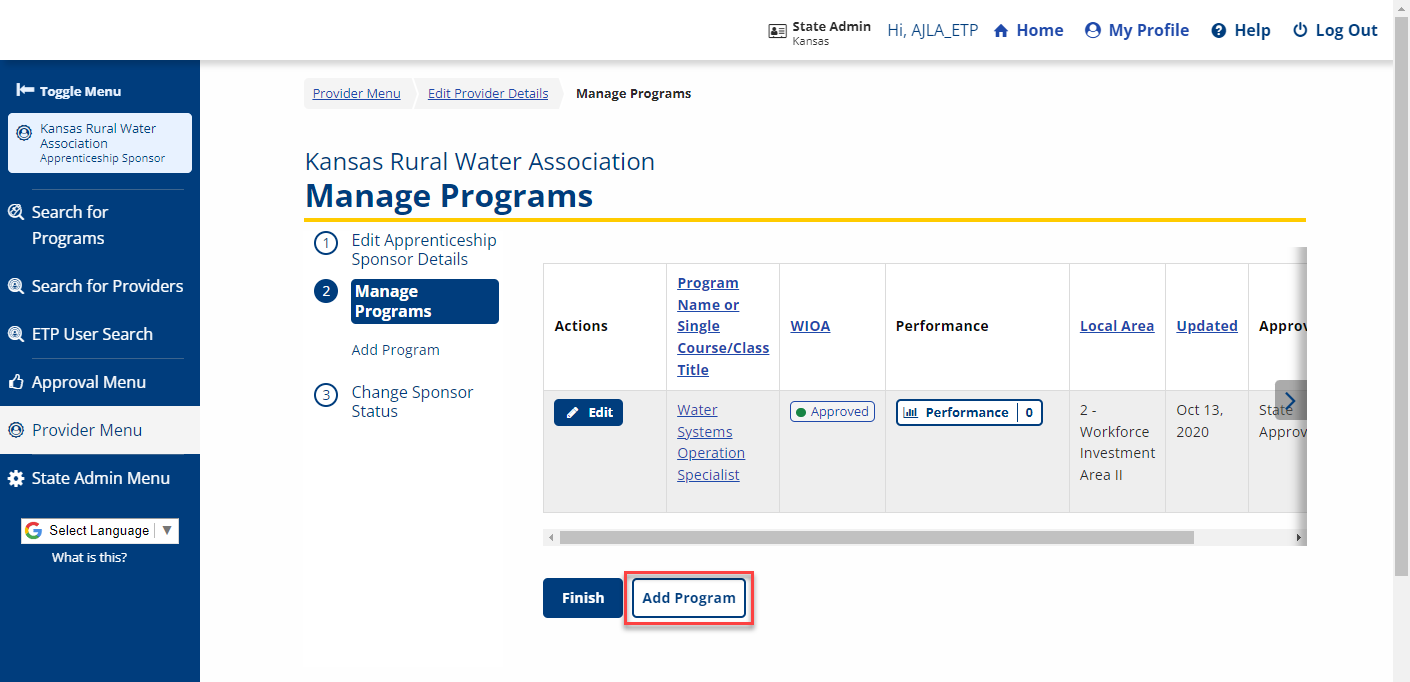Select ETP User Search menu item
This screenshot has width=1410, height=682.
click(92, 334)
